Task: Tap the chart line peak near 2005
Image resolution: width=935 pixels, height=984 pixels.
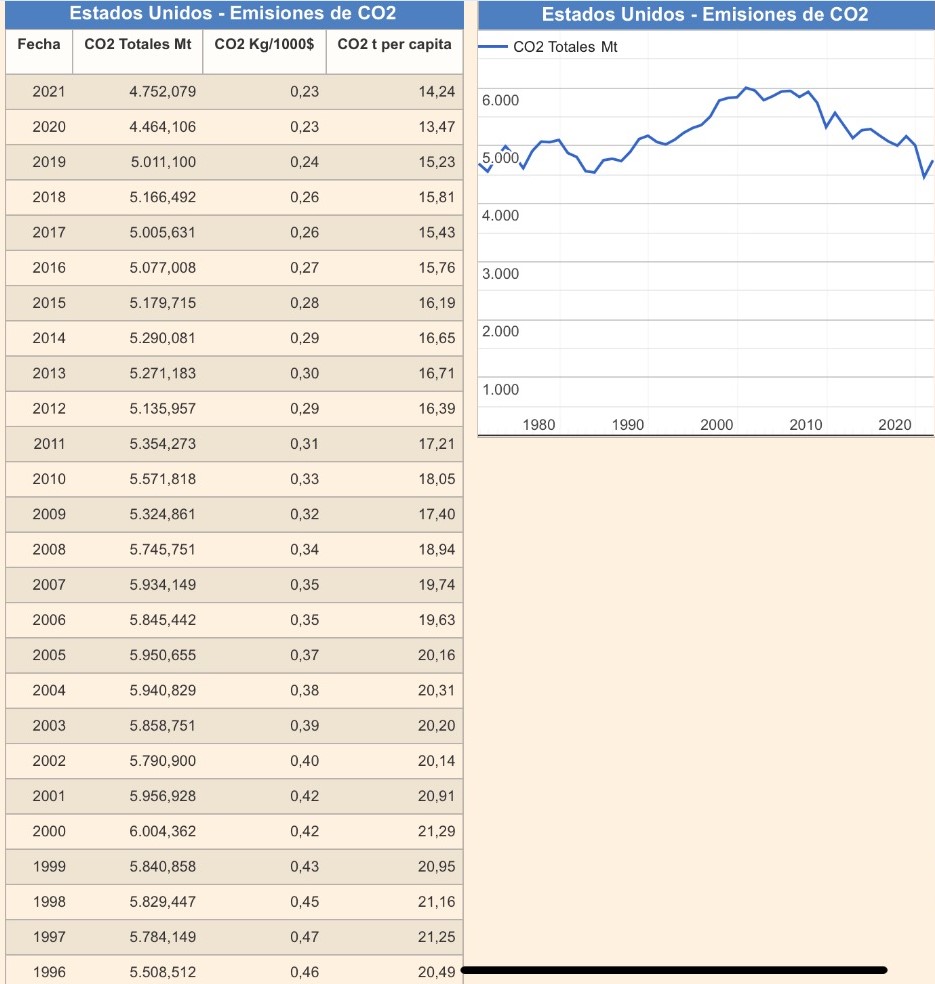Action: click(x=747, y=88)
